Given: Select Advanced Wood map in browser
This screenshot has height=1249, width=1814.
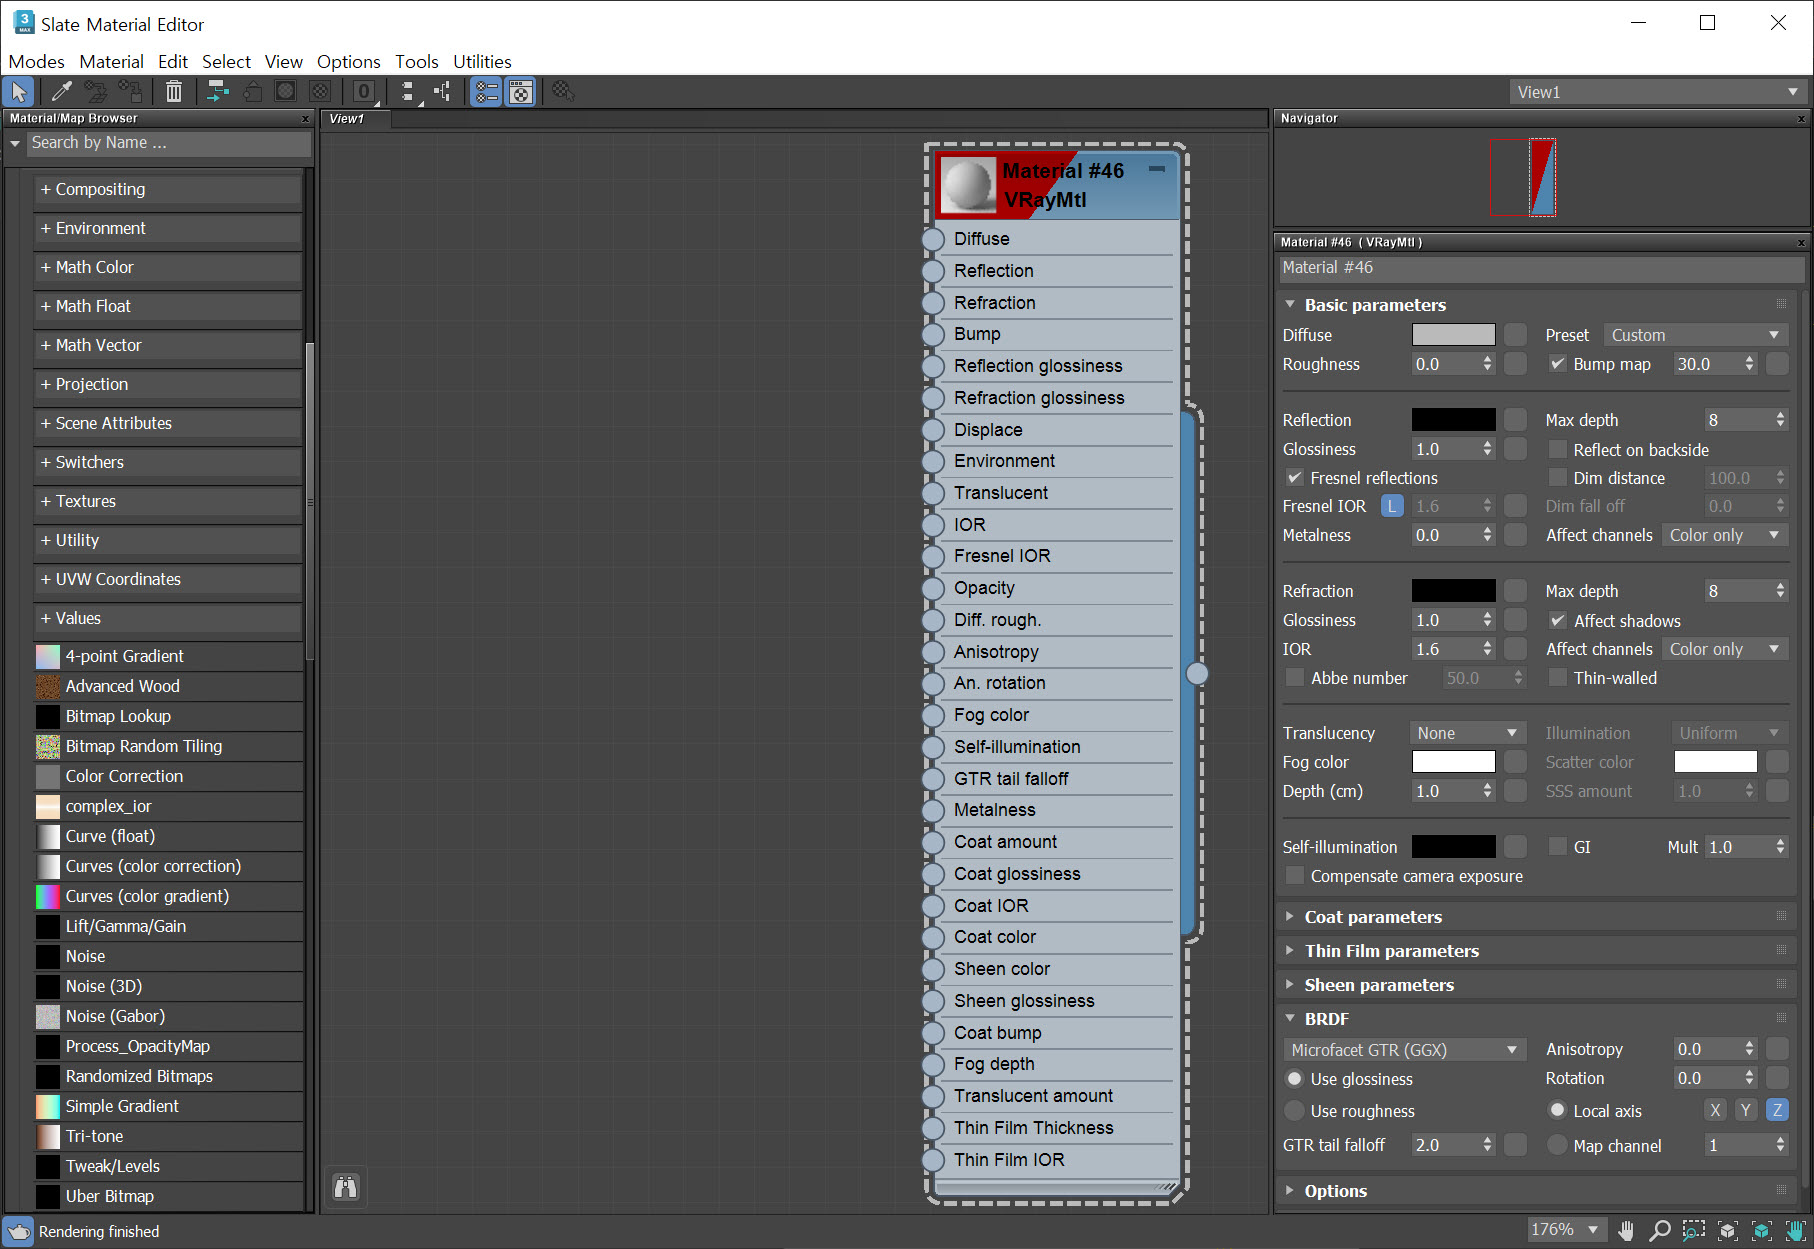Looking at the screenshot, I should 168,686.
